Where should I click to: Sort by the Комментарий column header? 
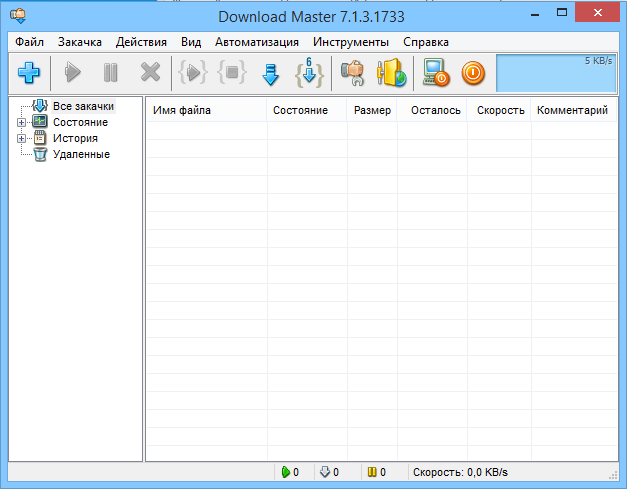pyautogui.click(x=573, y=110)
